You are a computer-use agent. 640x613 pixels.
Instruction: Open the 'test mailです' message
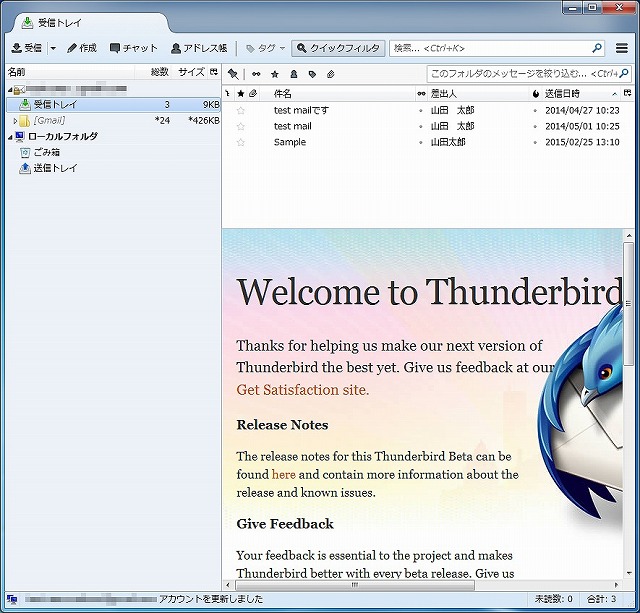pos(301,110)
